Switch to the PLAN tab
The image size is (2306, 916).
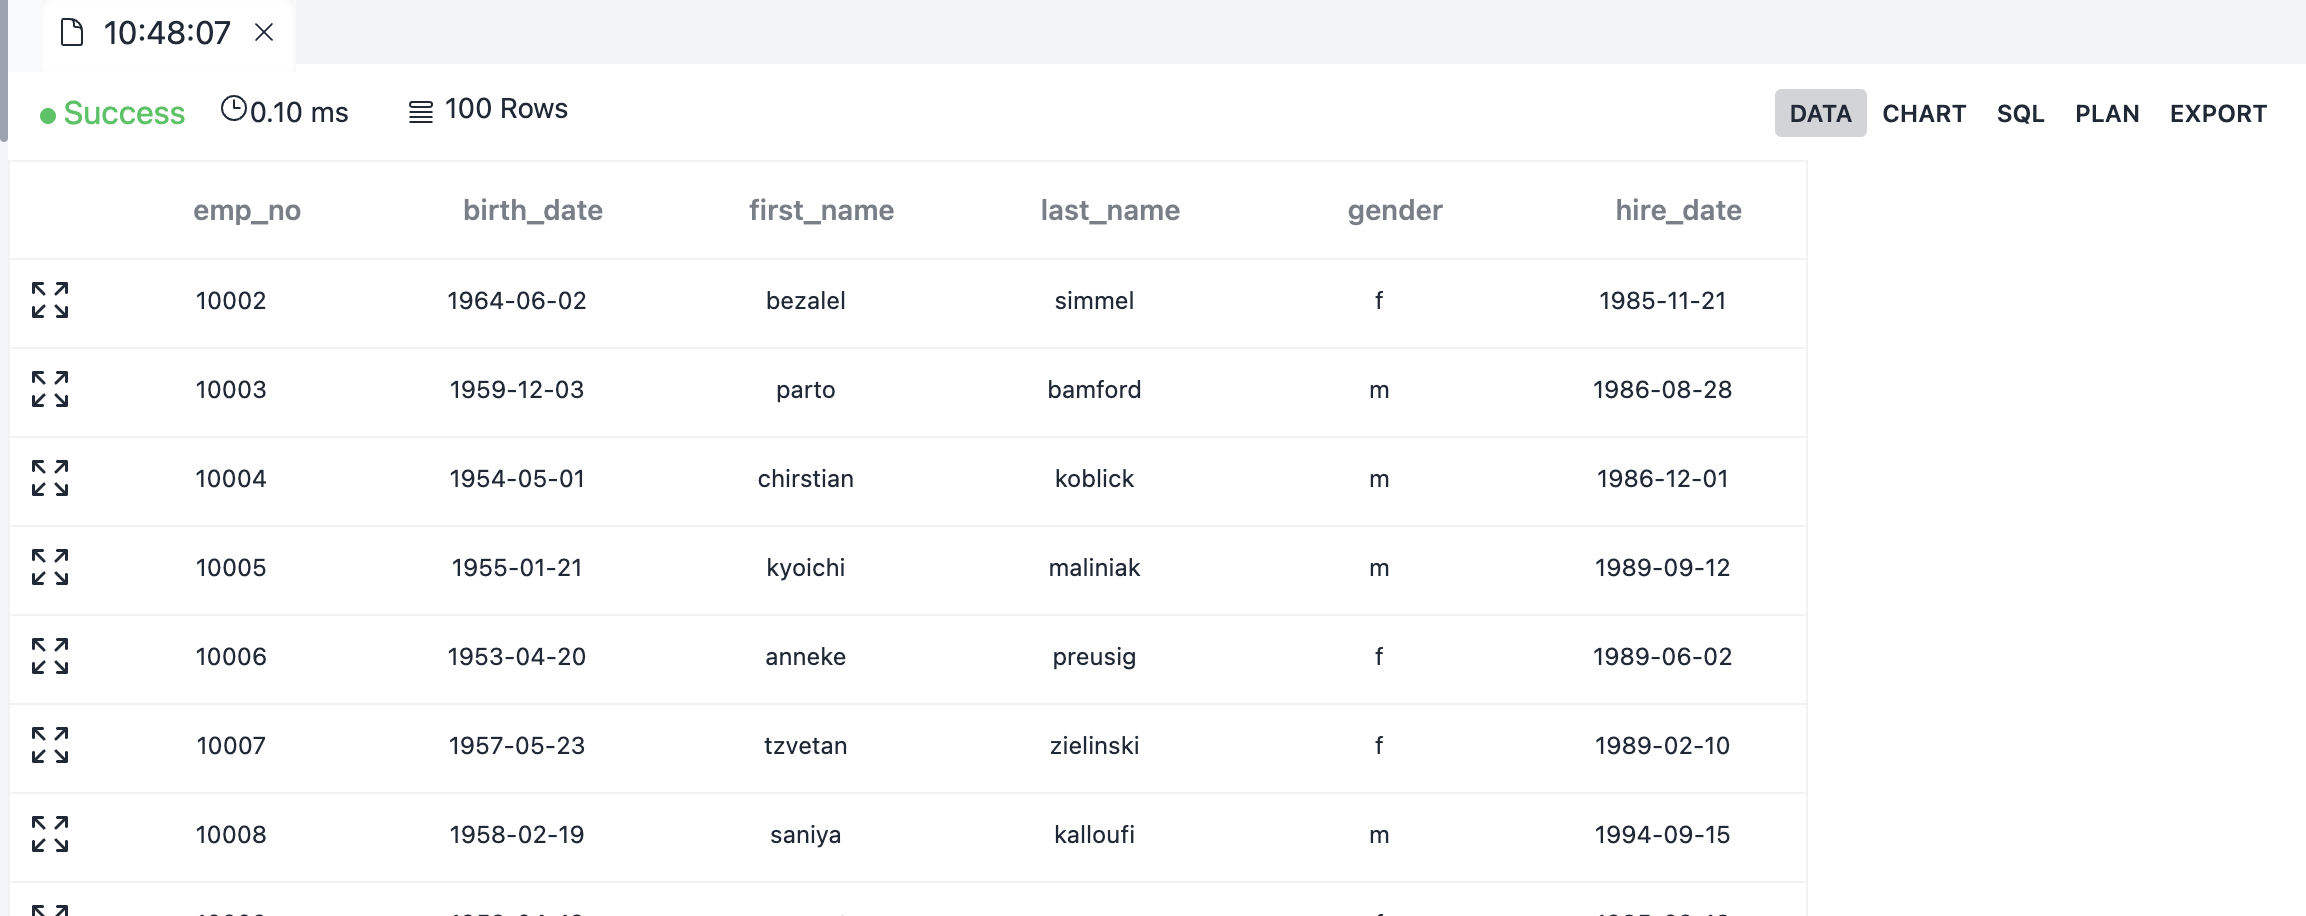[2107, 113]
